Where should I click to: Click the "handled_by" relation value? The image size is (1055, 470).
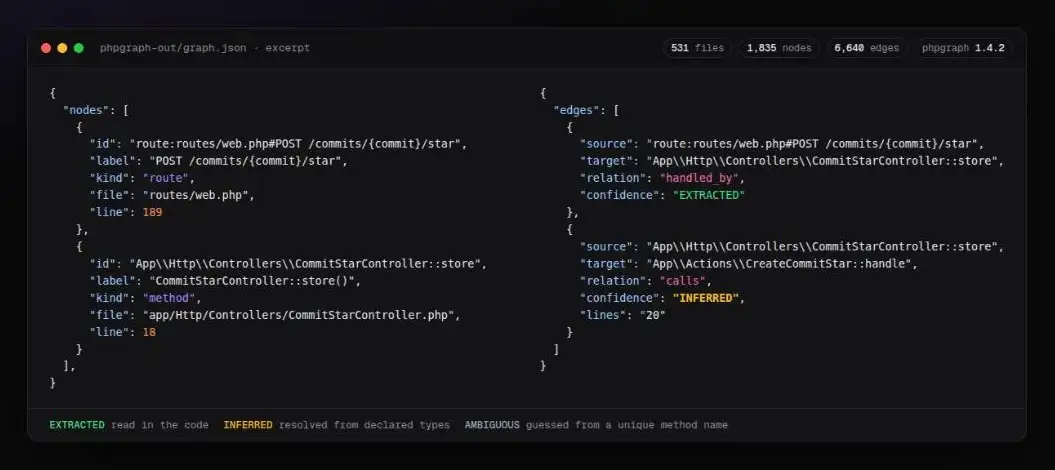700,178
